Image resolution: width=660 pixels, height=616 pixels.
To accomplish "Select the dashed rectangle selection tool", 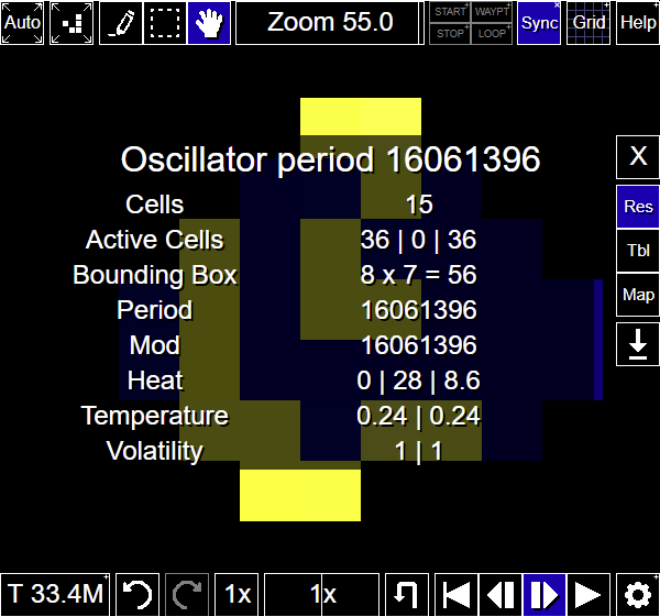I will pyautogui.click(x=165, y=23).
